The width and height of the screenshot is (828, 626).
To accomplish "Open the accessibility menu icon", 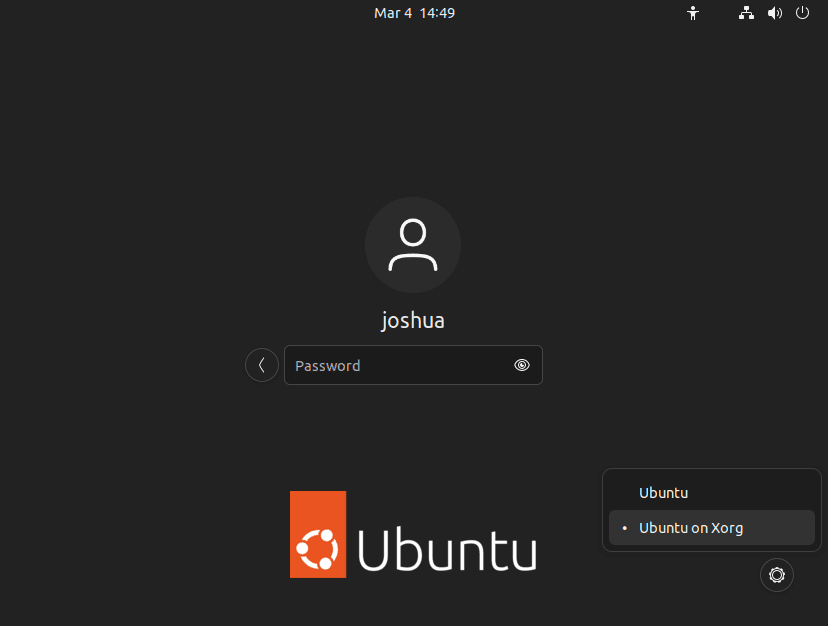I will coord(692,13).
